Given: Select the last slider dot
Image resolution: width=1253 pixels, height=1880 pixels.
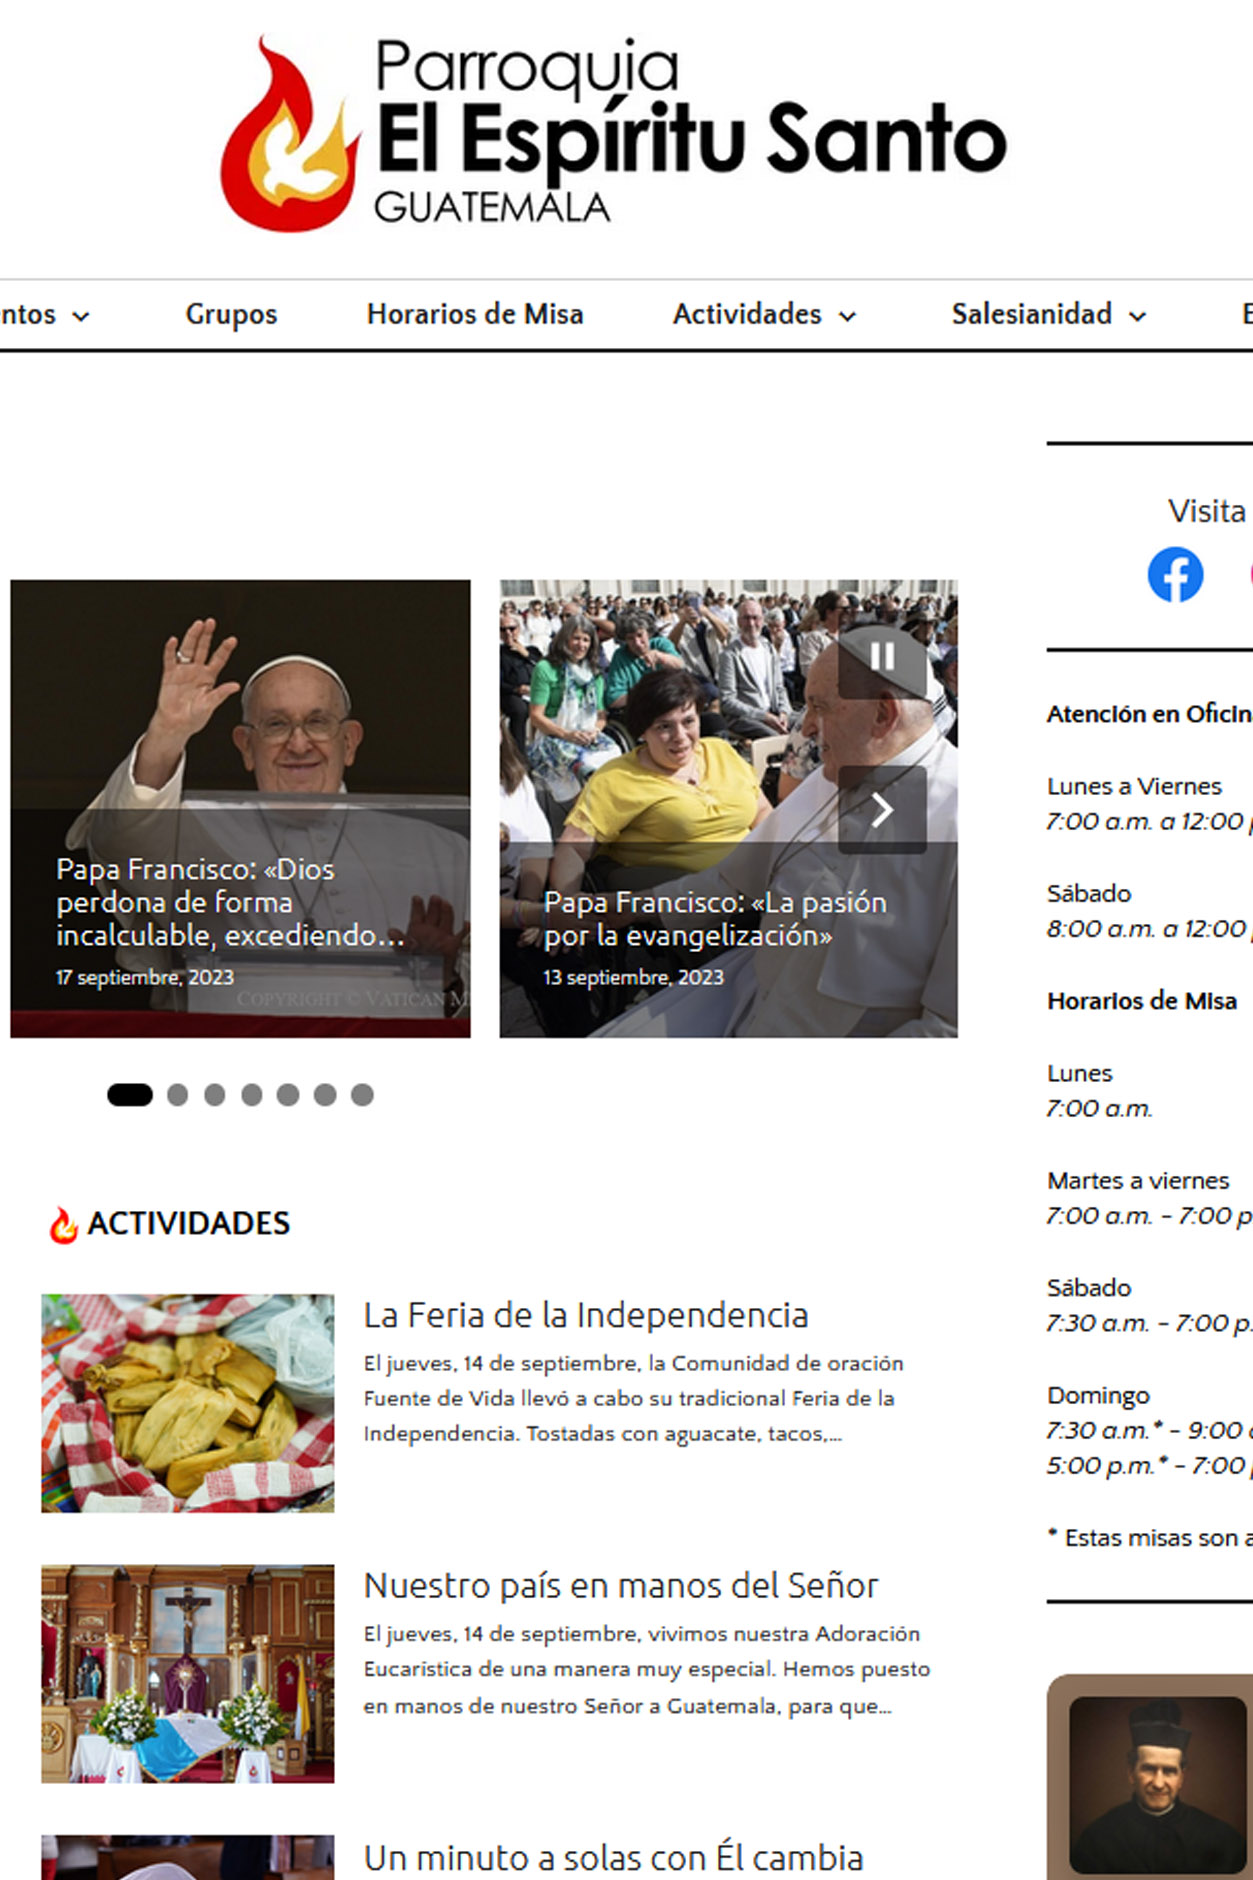Looking at the screenshot, I should [x=362, y=1095].
